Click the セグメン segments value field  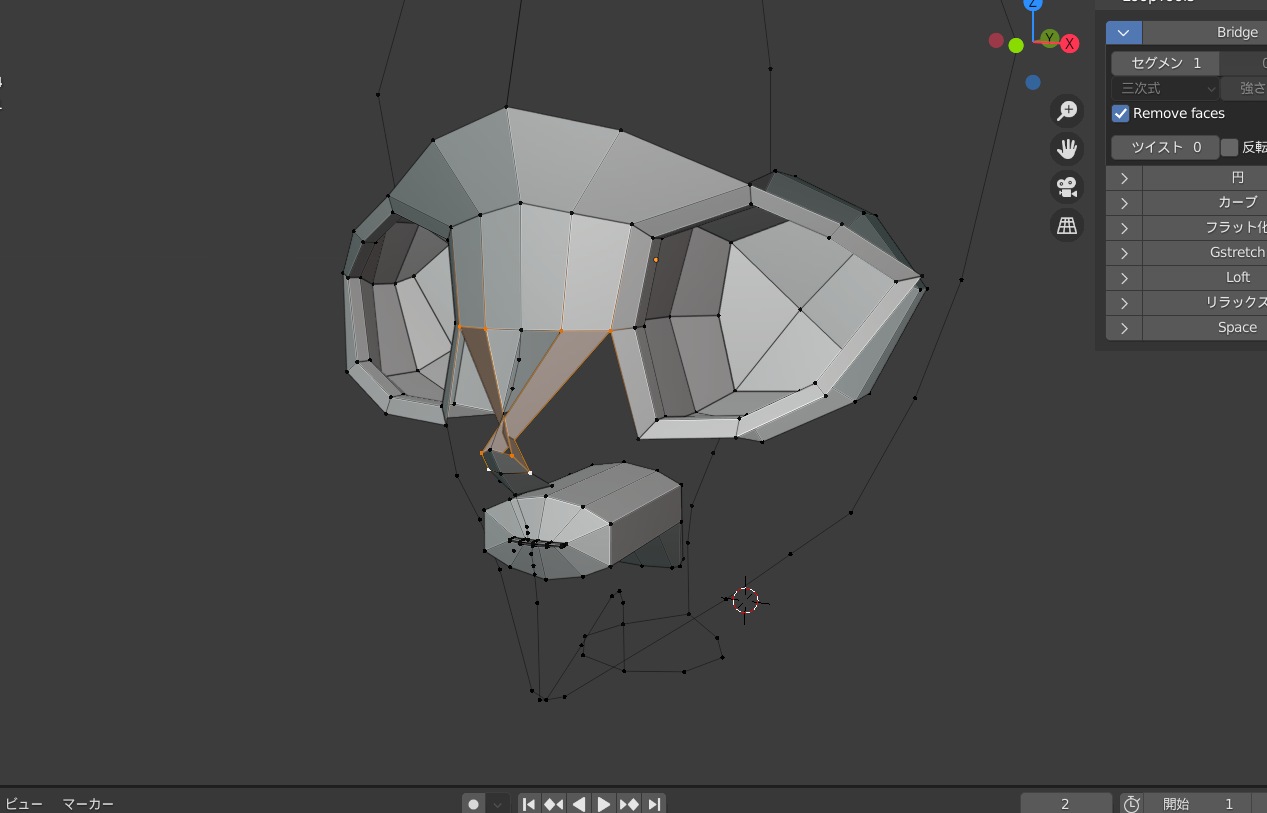coord(1165,63)
